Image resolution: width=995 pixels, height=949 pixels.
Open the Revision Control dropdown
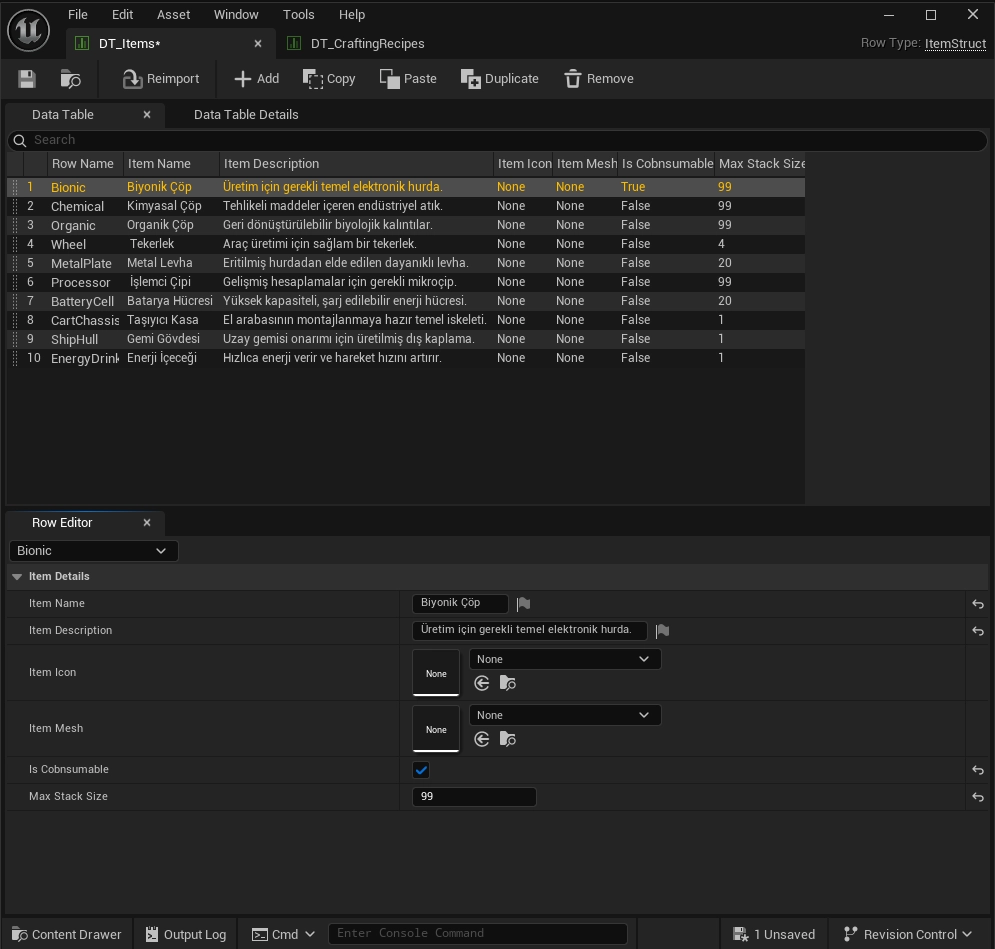908,934
